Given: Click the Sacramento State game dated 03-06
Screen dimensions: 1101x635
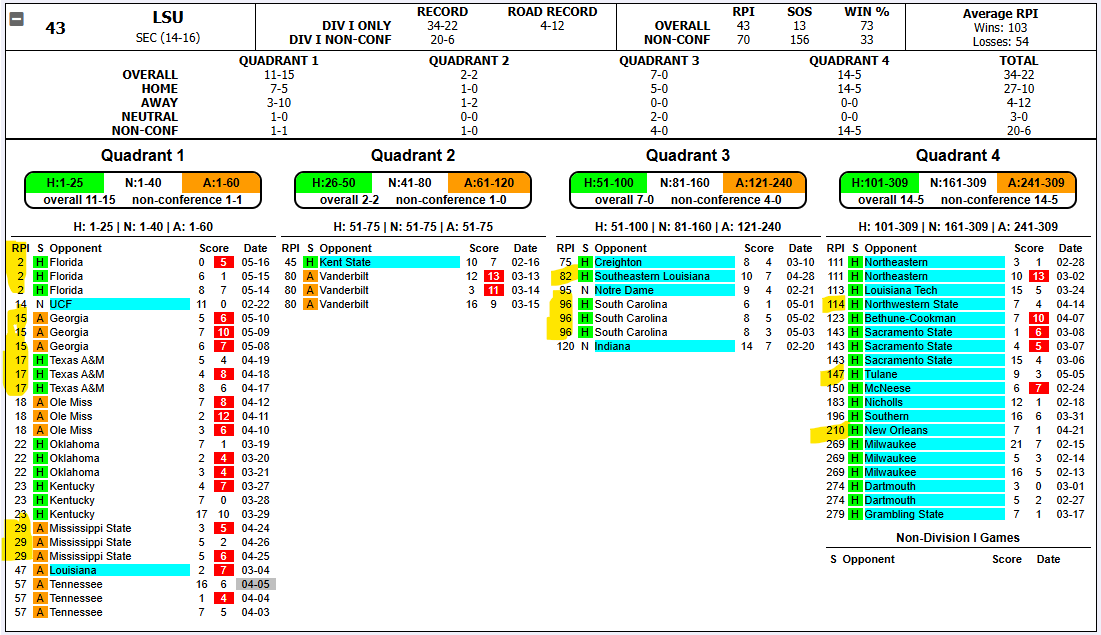Looking at the screenshot, I should click(956, 360).
